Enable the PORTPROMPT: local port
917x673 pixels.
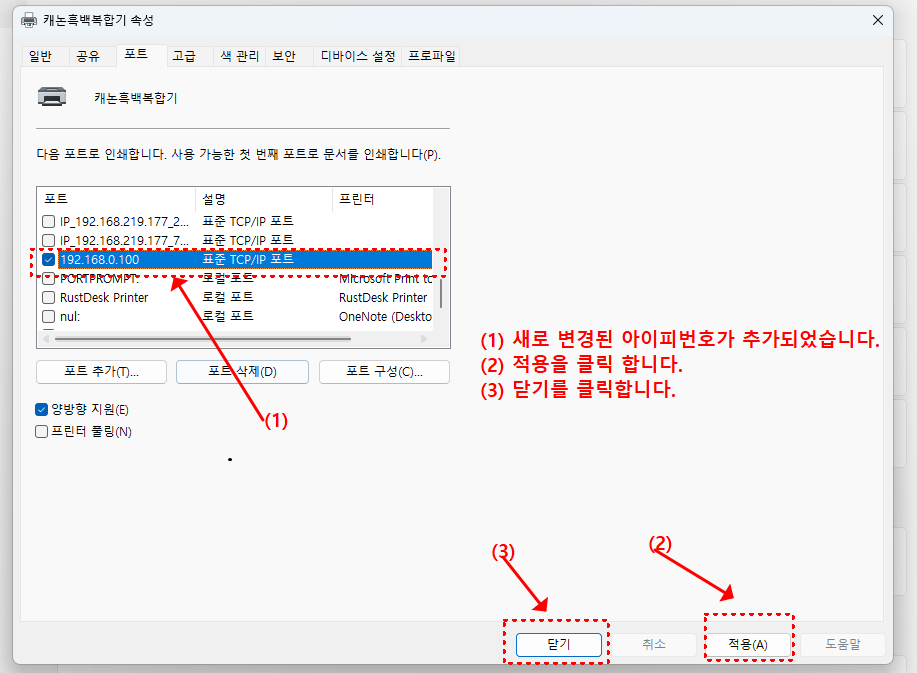point(47,279)
